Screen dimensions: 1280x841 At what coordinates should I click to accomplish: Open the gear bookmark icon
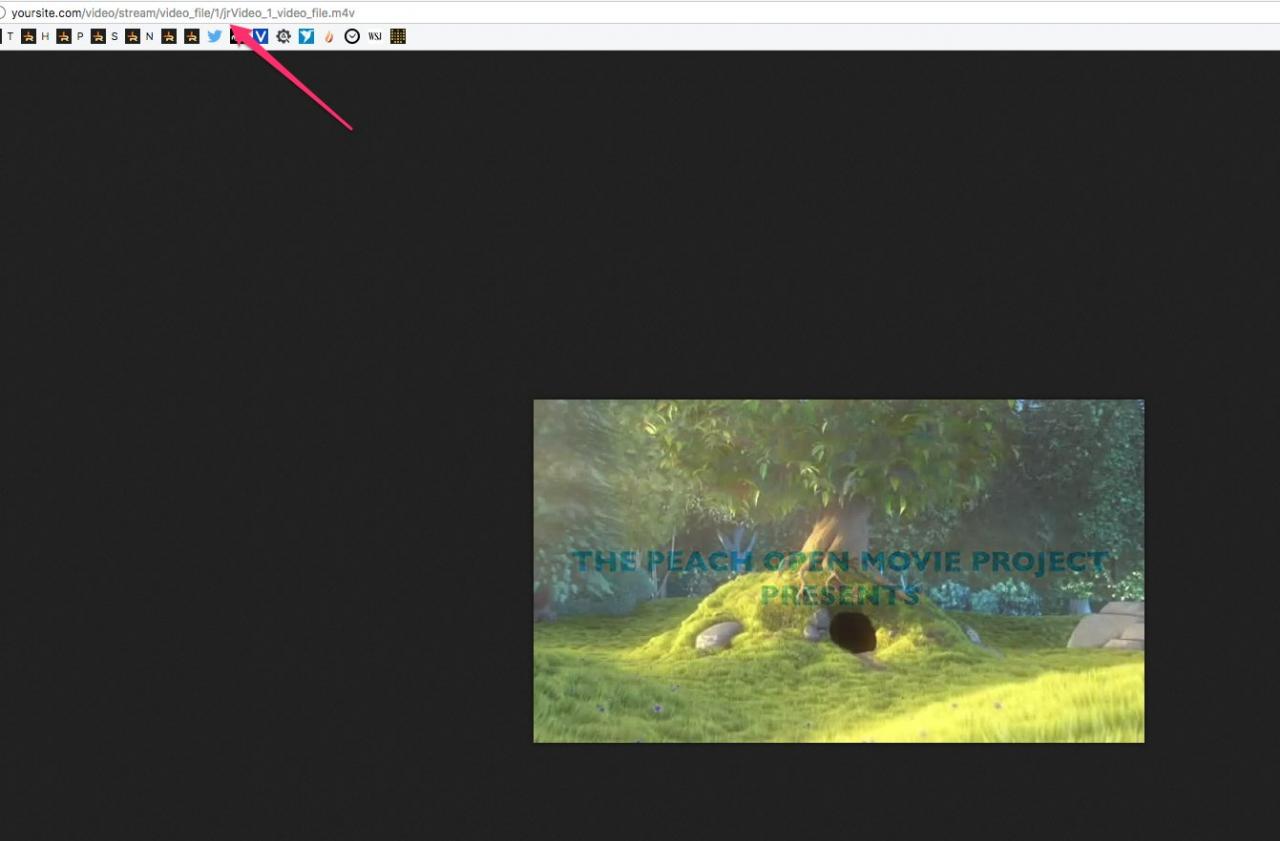click(x=284, y=36)
